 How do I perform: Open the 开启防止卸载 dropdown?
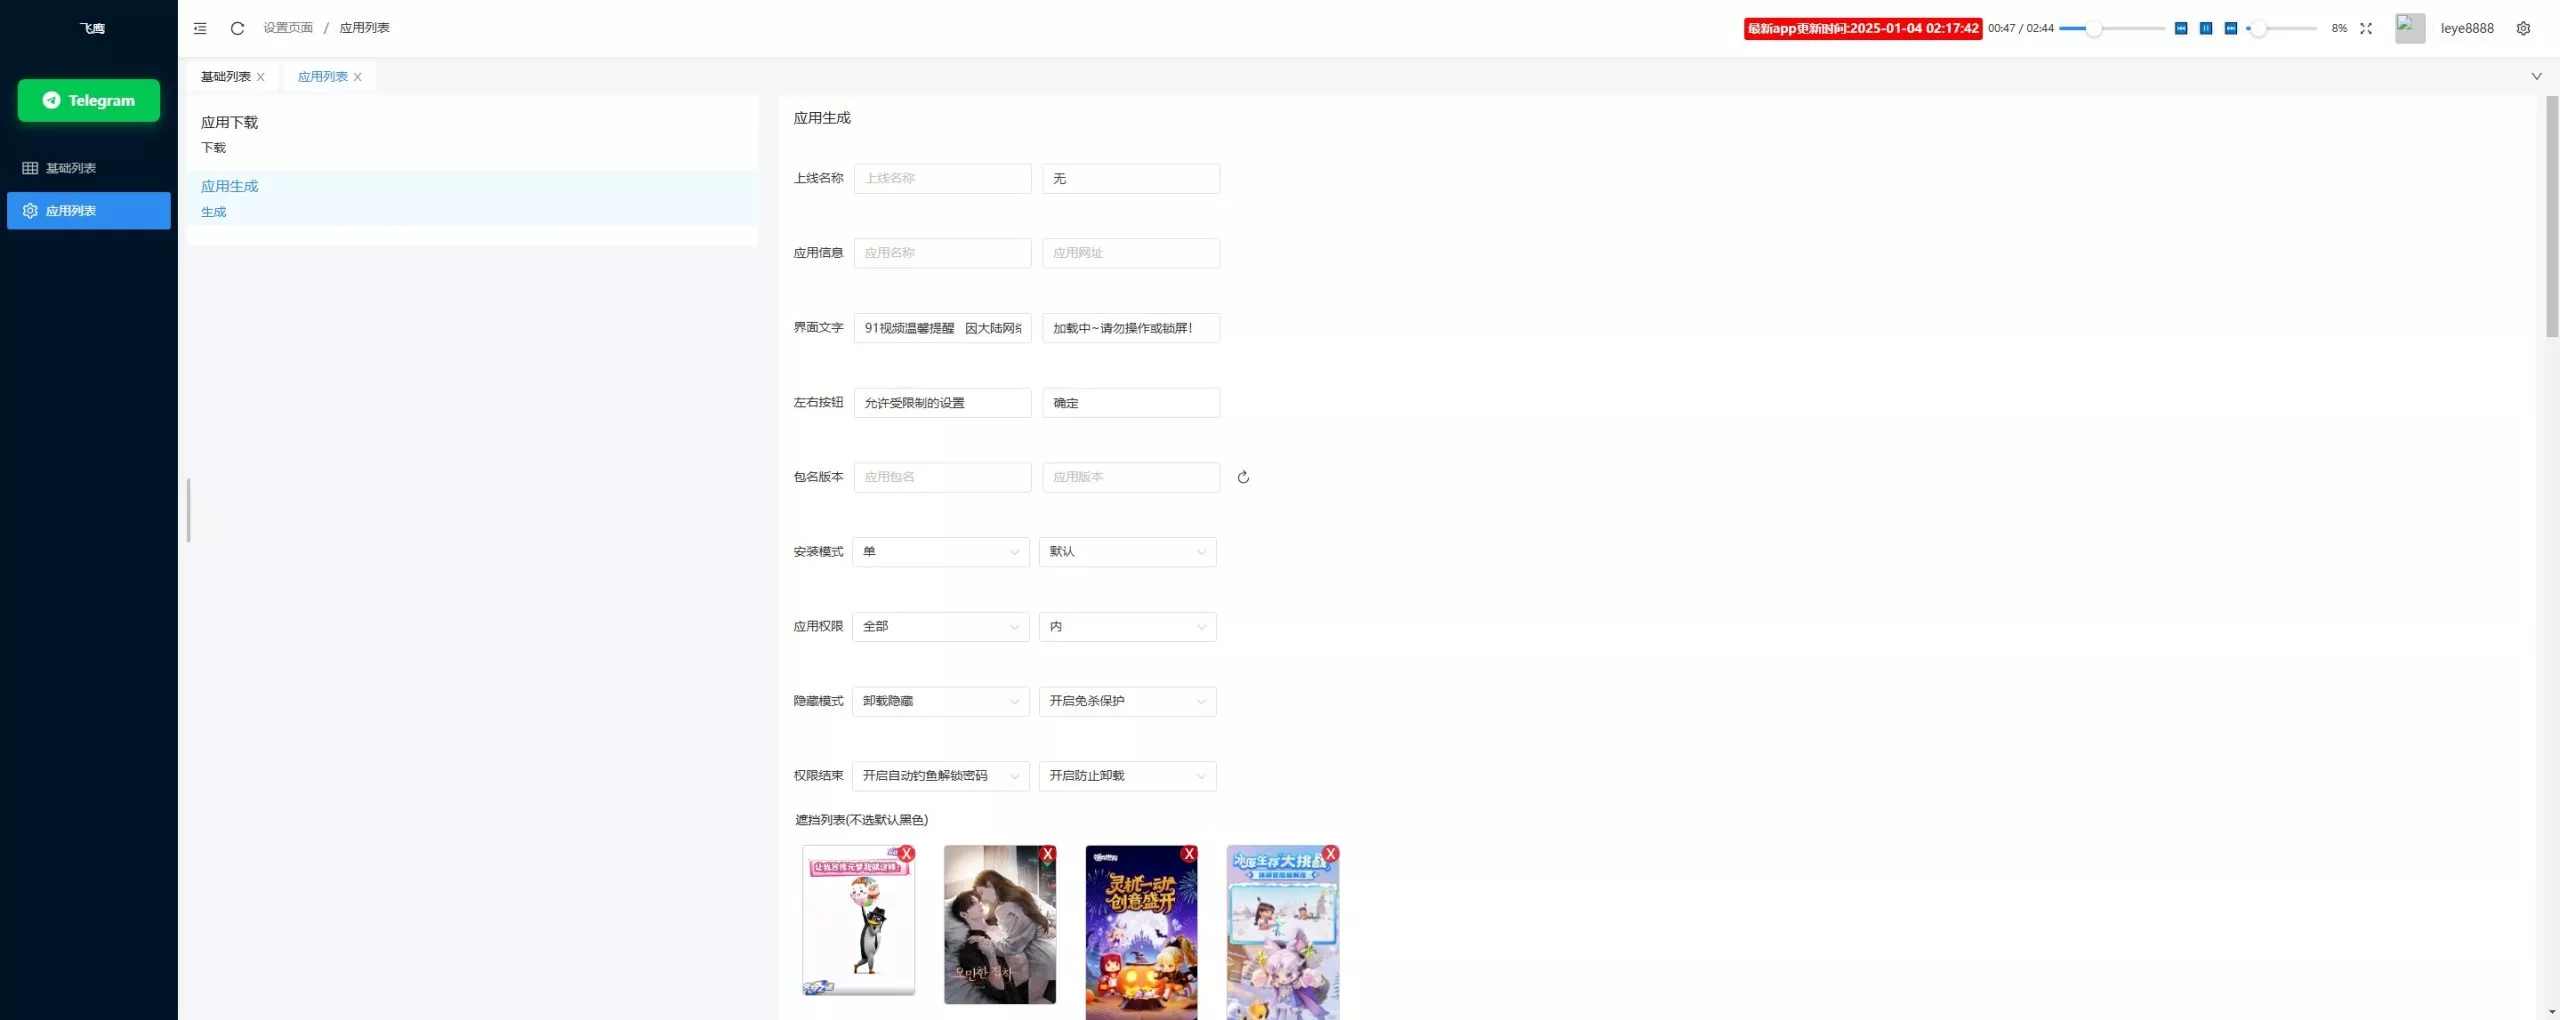tap(1127, 776)
